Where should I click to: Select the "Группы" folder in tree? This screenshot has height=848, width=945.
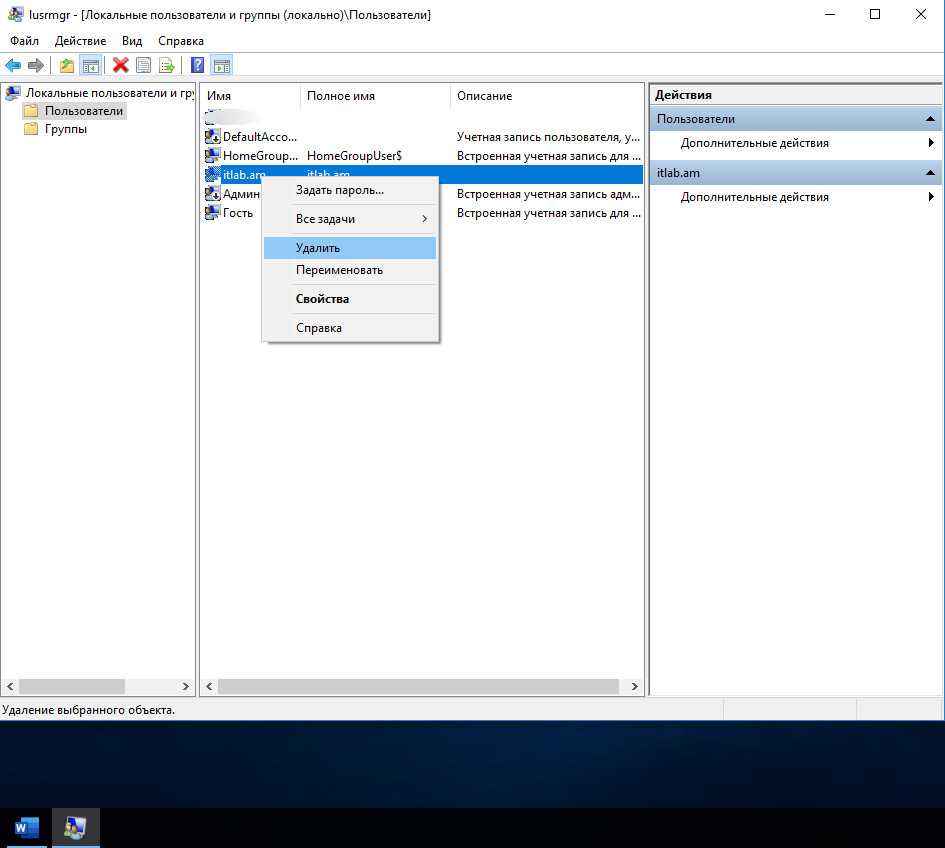65,129
